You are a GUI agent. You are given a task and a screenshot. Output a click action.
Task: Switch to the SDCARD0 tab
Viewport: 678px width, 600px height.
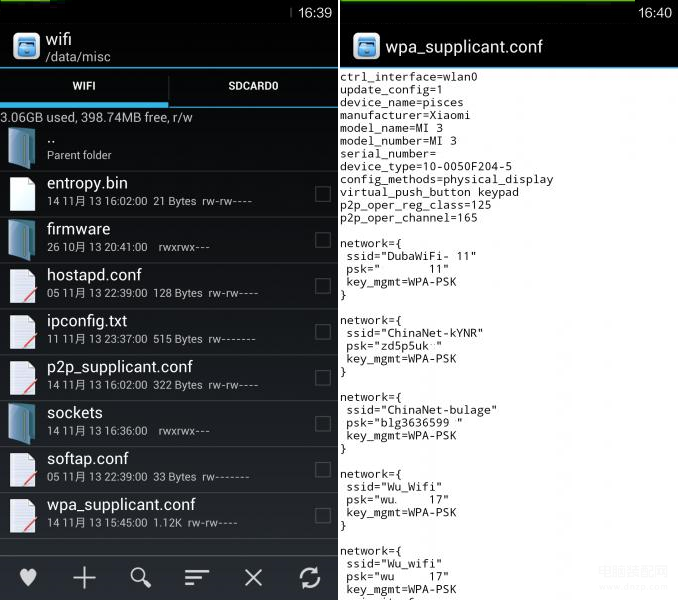(253, 86)
